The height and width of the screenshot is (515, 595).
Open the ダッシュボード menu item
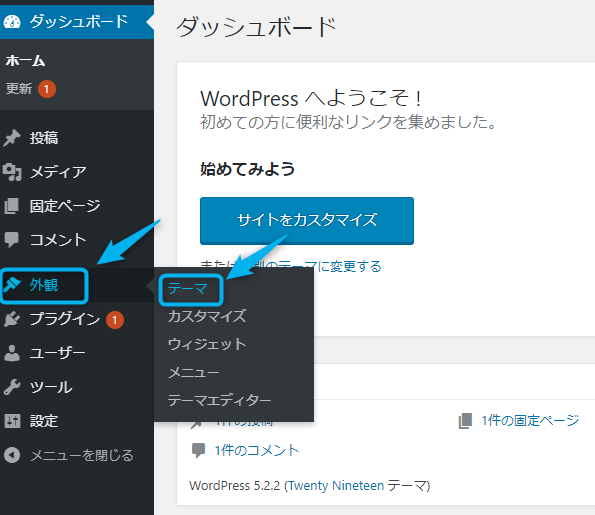77,22
